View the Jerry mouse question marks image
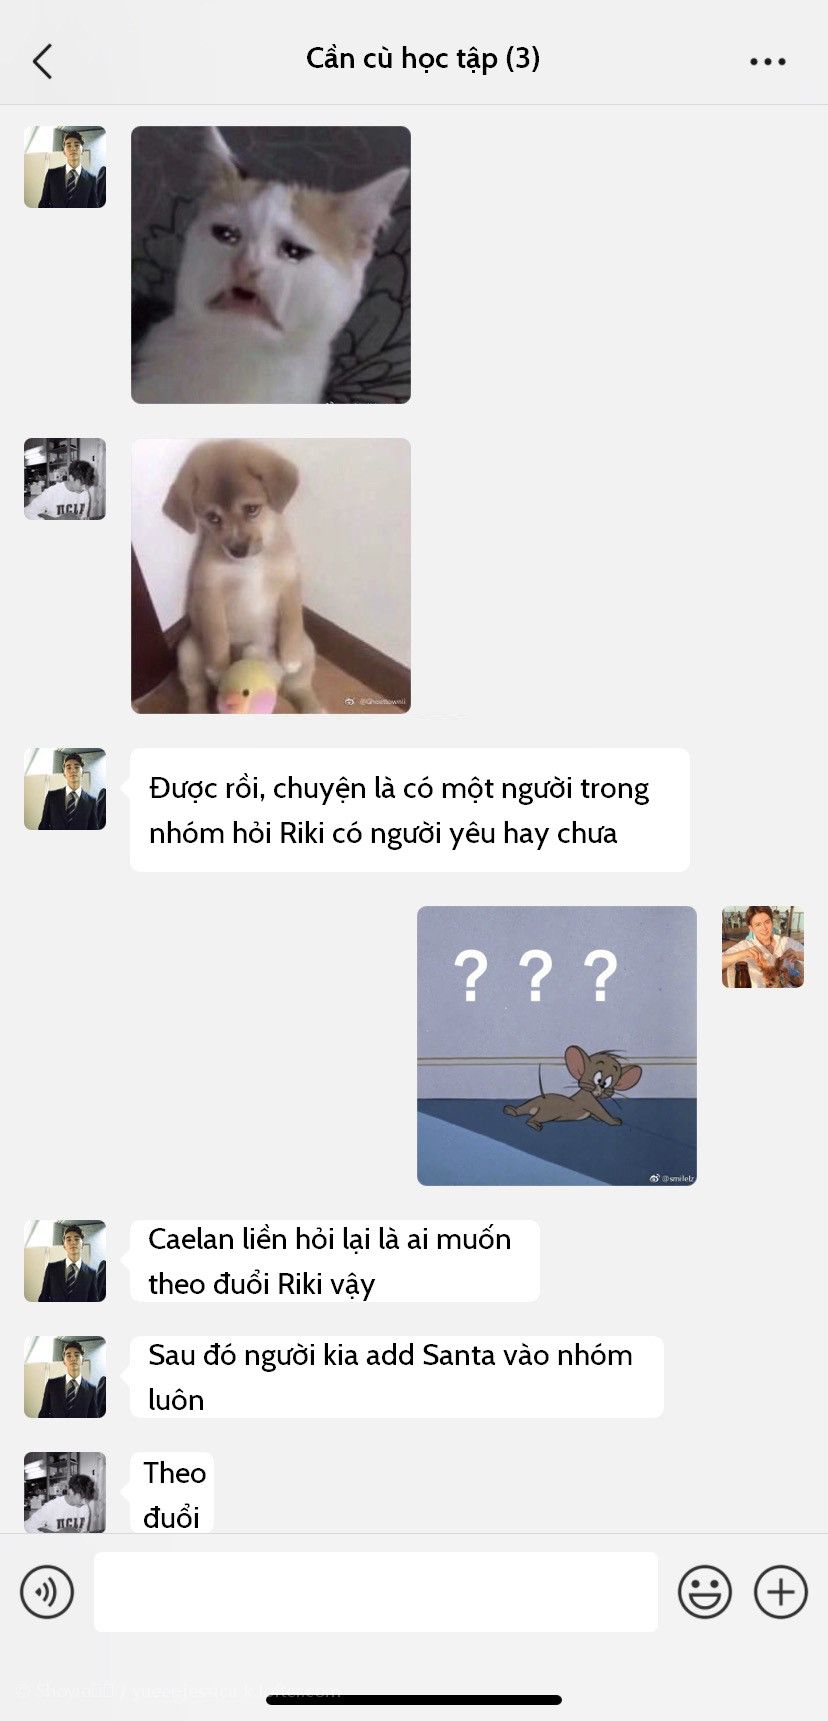 (x=557, y=1046)
